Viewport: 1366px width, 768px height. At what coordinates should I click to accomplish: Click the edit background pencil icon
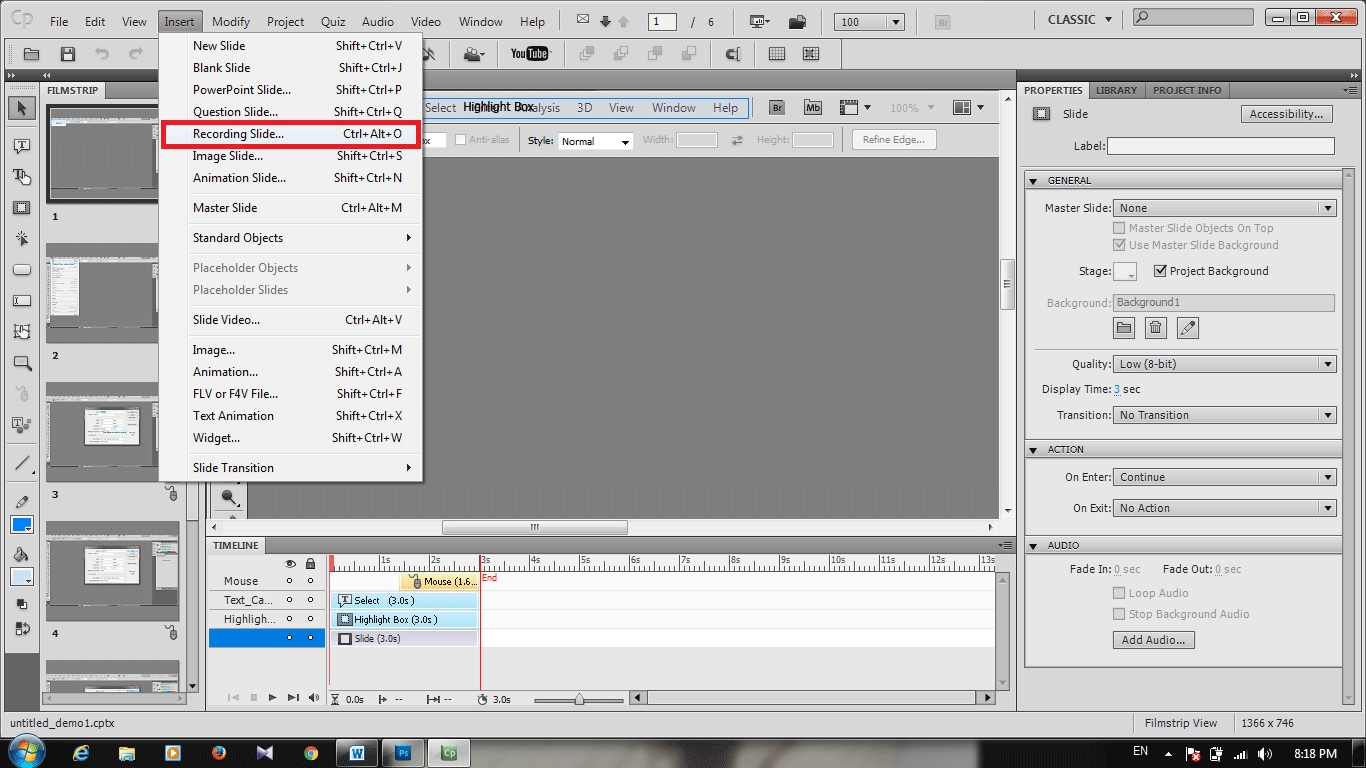(1187, 327)
